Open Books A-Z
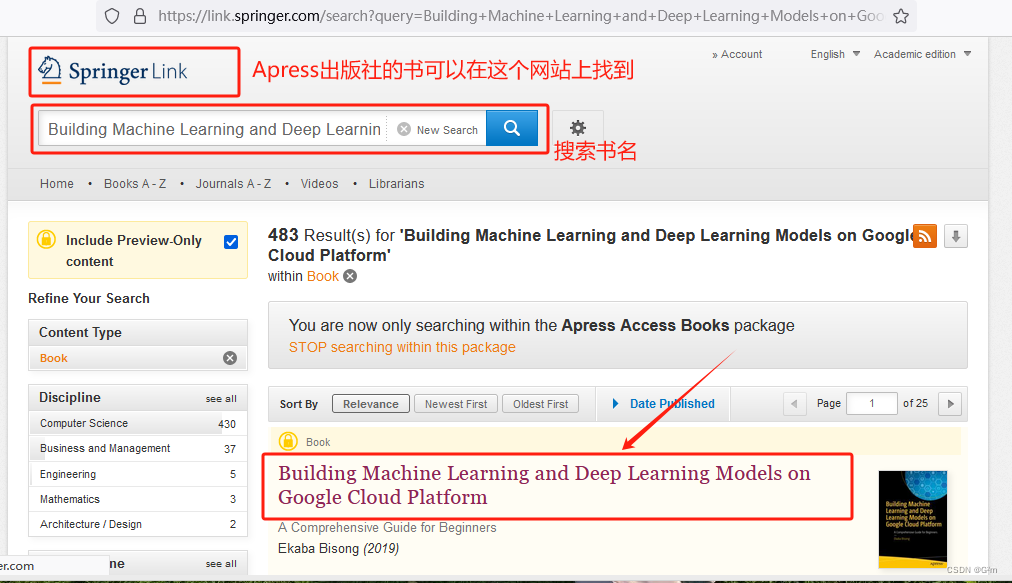The width and height of the screenshot is (1012, 583). (135, 184)
